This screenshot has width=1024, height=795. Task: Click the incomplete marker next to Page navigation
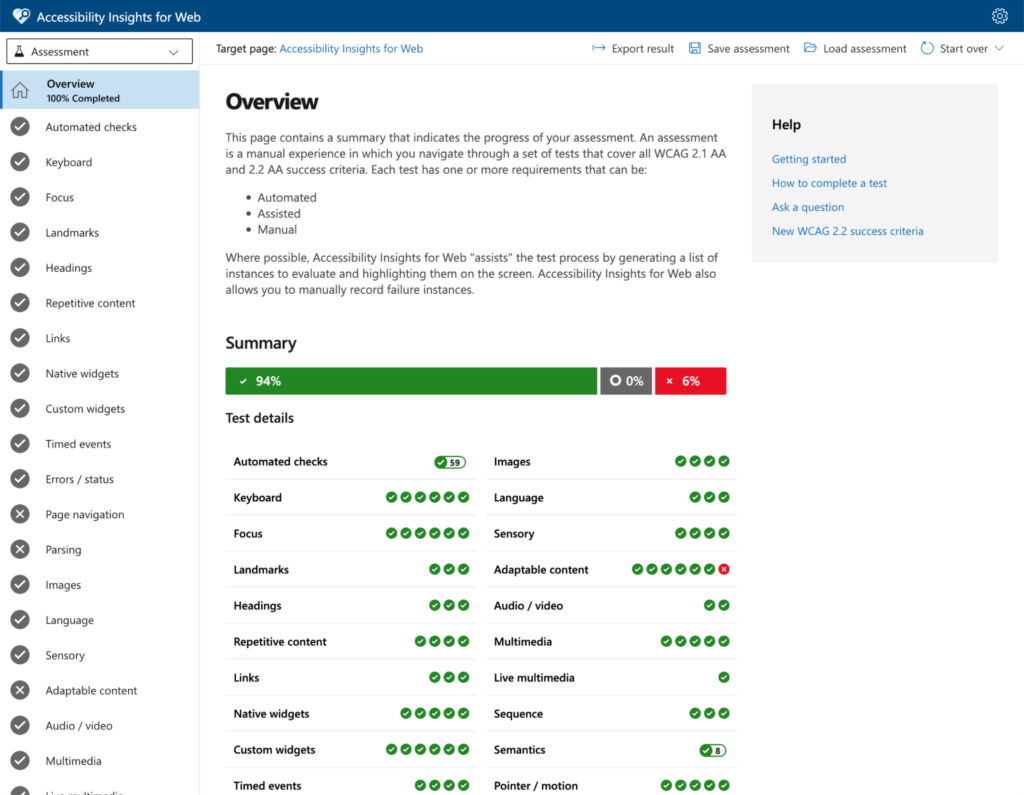click(x=21, y=514)
